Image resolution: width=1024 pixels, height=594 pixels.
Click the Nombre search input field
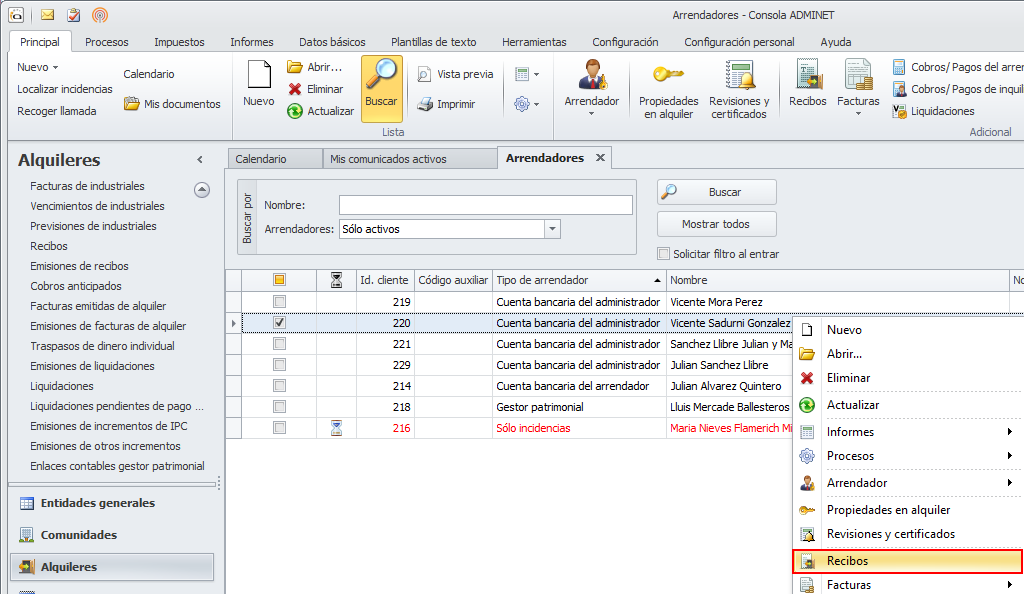(485, 205)
